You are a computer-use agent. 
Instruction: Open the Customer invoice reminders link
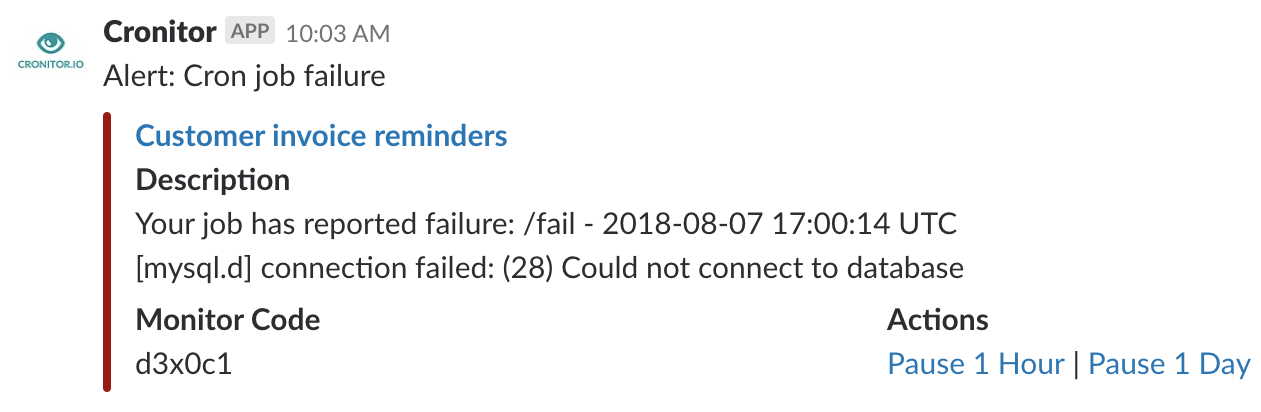(321, 135)
